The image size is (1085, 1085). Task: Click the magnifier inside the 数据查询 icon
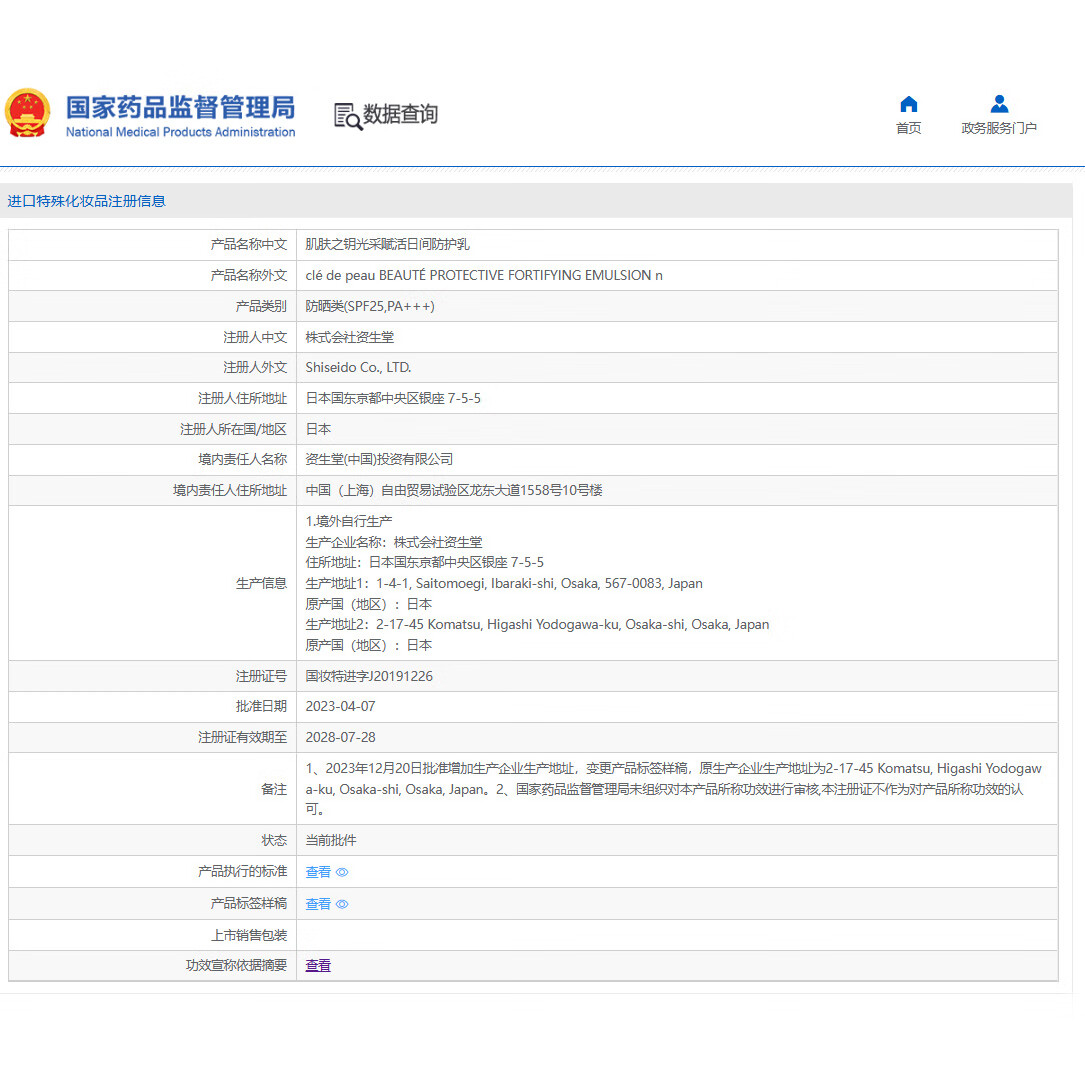pyautogui.click(x=351, y=122)
